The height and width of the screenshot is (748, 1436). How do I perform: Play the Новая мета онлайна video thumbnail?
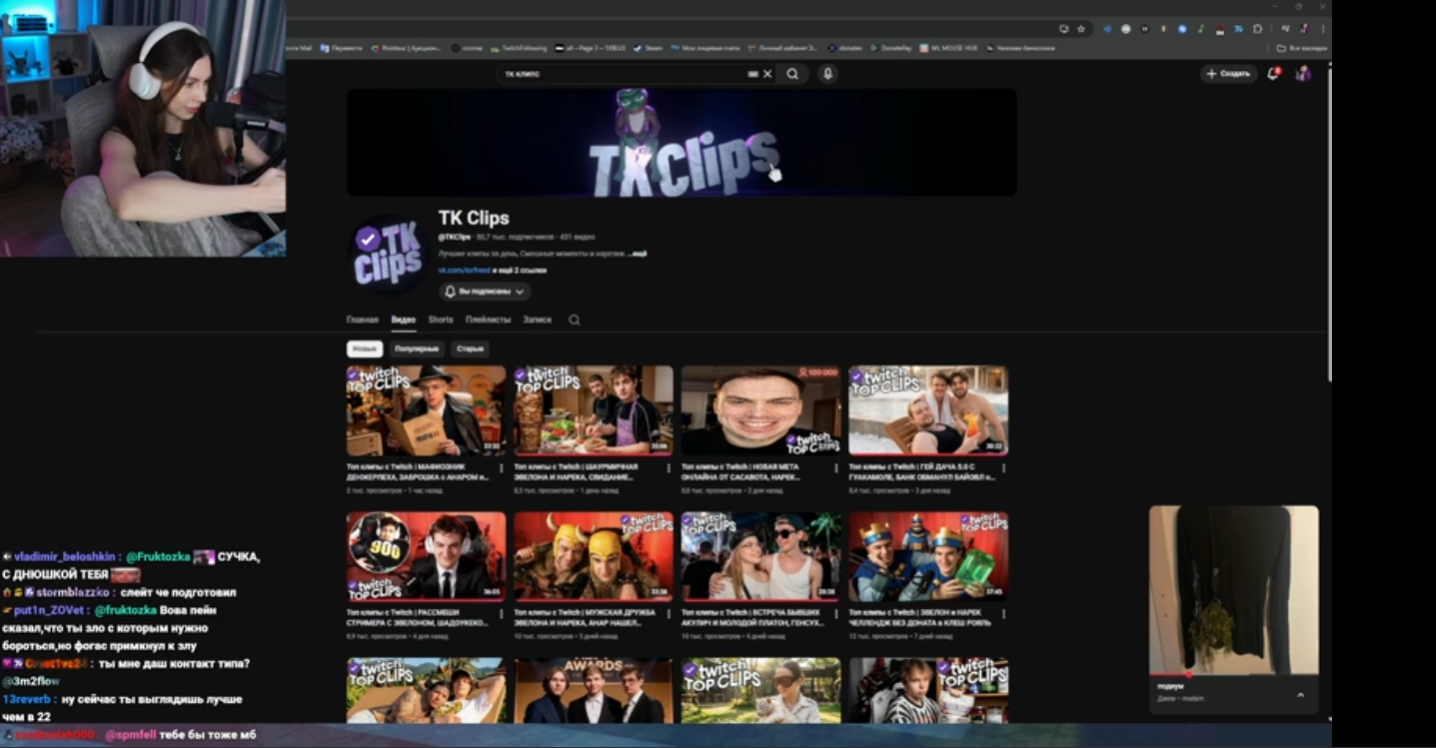pos(761,411)
